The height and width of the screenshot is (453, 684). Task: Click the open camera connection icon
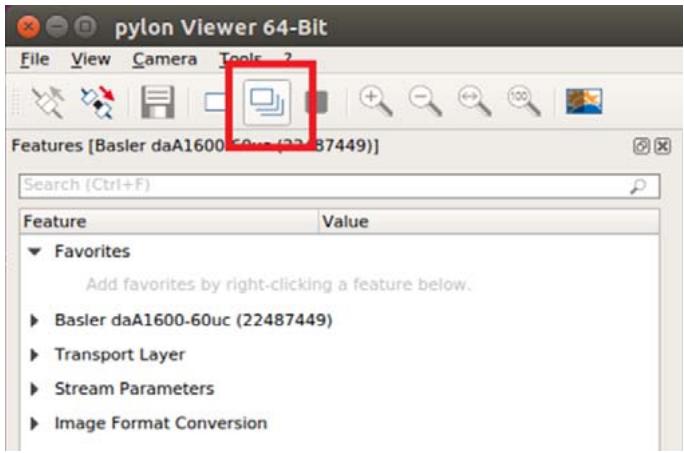(48, 102)
